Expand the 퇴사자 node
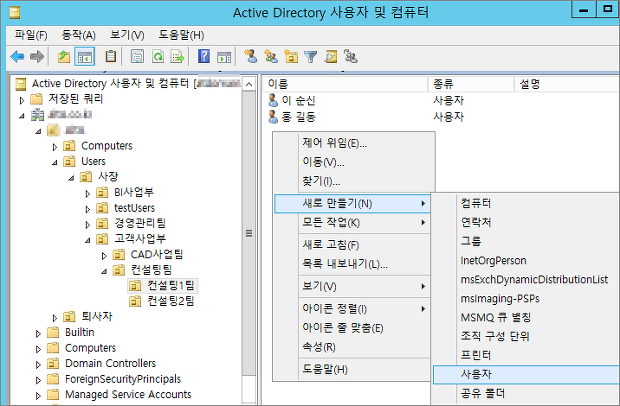This screenshot has height=406, width=620. 55,318
